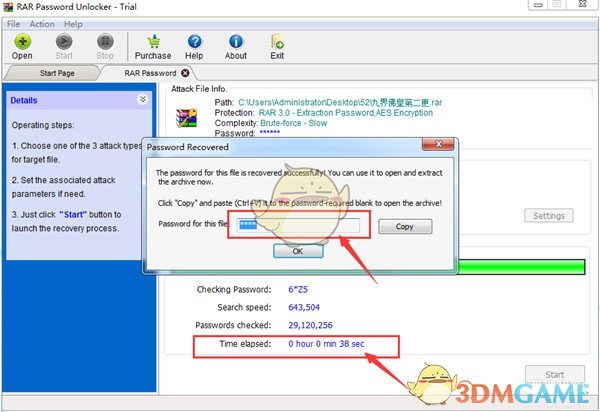Click the Search speed value 643,504
600x412 pixels.
click(x=304, y=307)
